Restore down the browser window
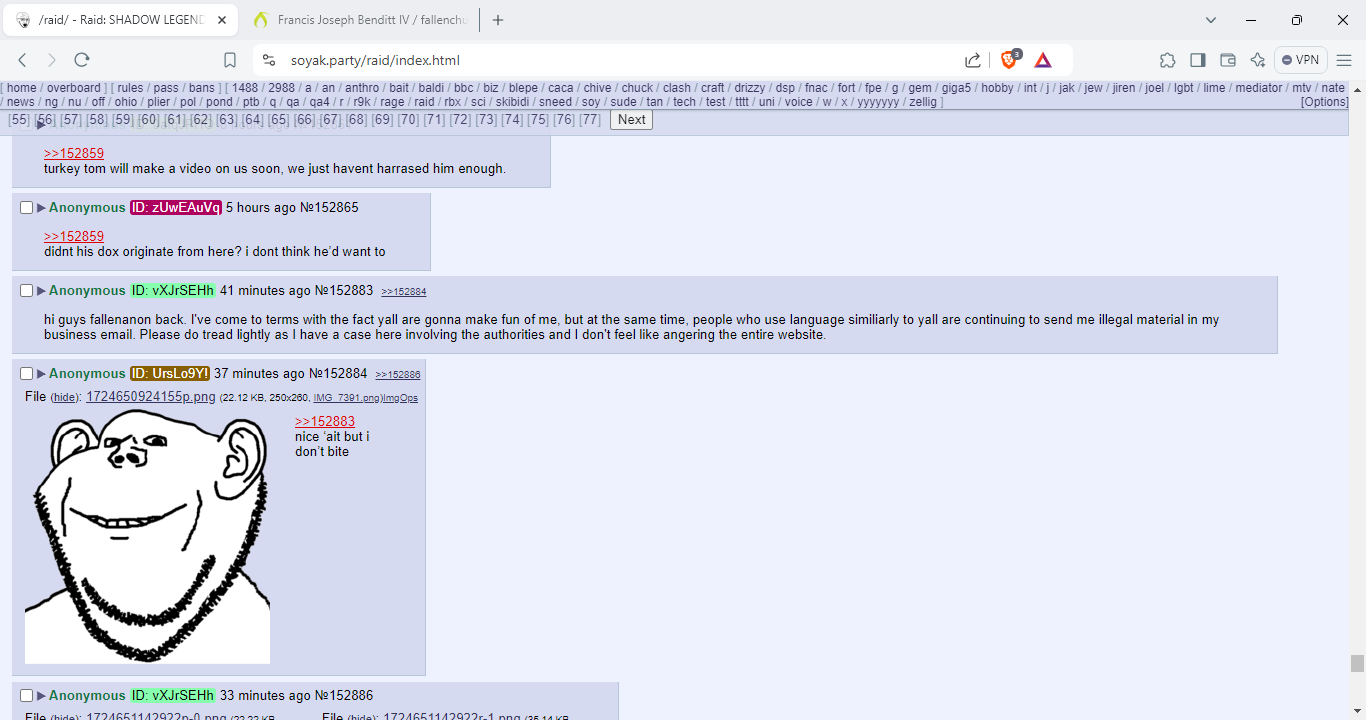 pos(1297,20)
